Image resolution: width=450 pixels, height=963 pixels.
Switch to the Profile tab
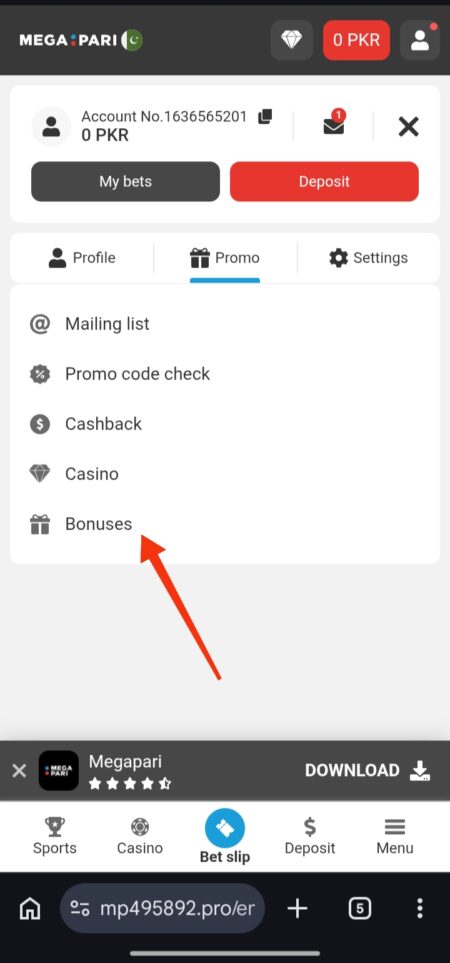tap(82, 258)
